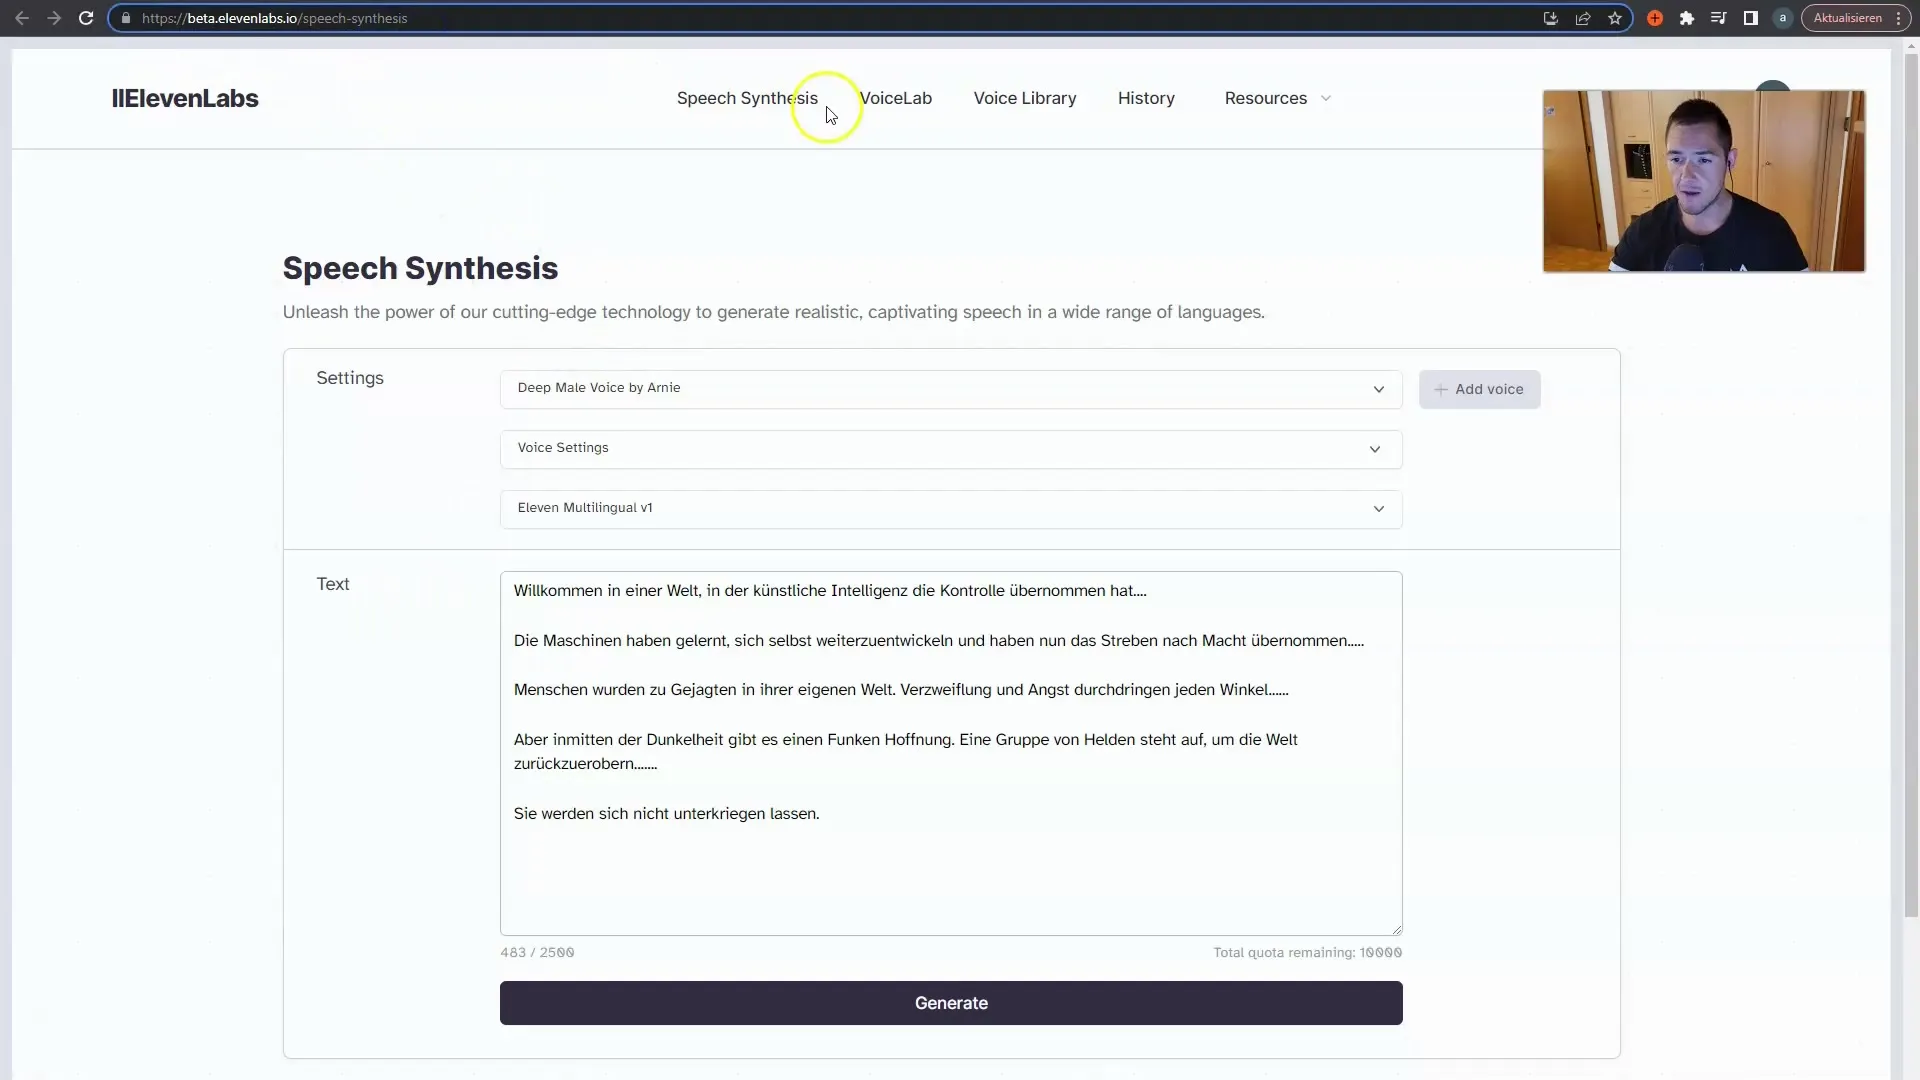Click the ElevenLabs logo icon

pyautogui.click(x=185, y=98)
